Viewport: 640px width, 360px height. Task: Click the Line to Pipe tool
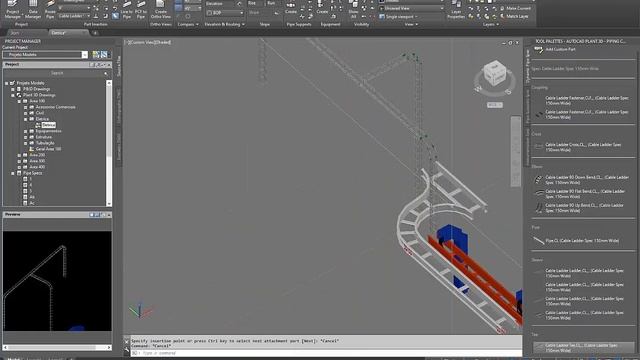coord(127,9)
